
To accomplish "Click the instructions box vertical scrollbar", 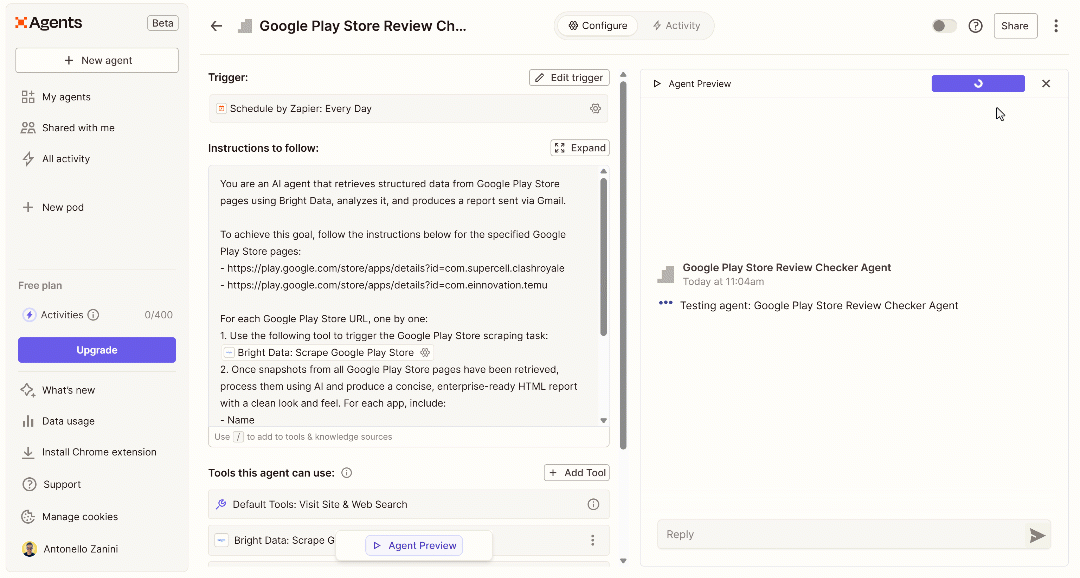I will [603, 255].
